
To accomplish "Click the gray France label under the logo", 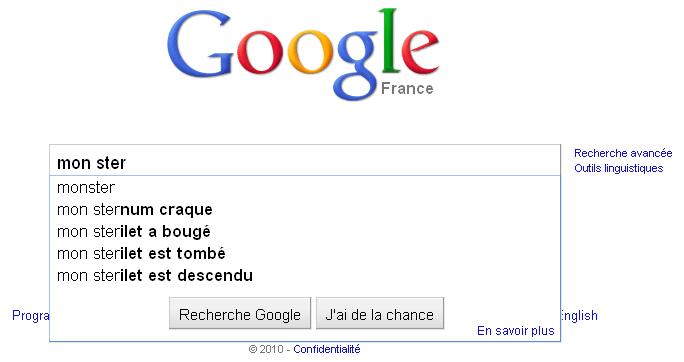I will [x=407, y=89].
